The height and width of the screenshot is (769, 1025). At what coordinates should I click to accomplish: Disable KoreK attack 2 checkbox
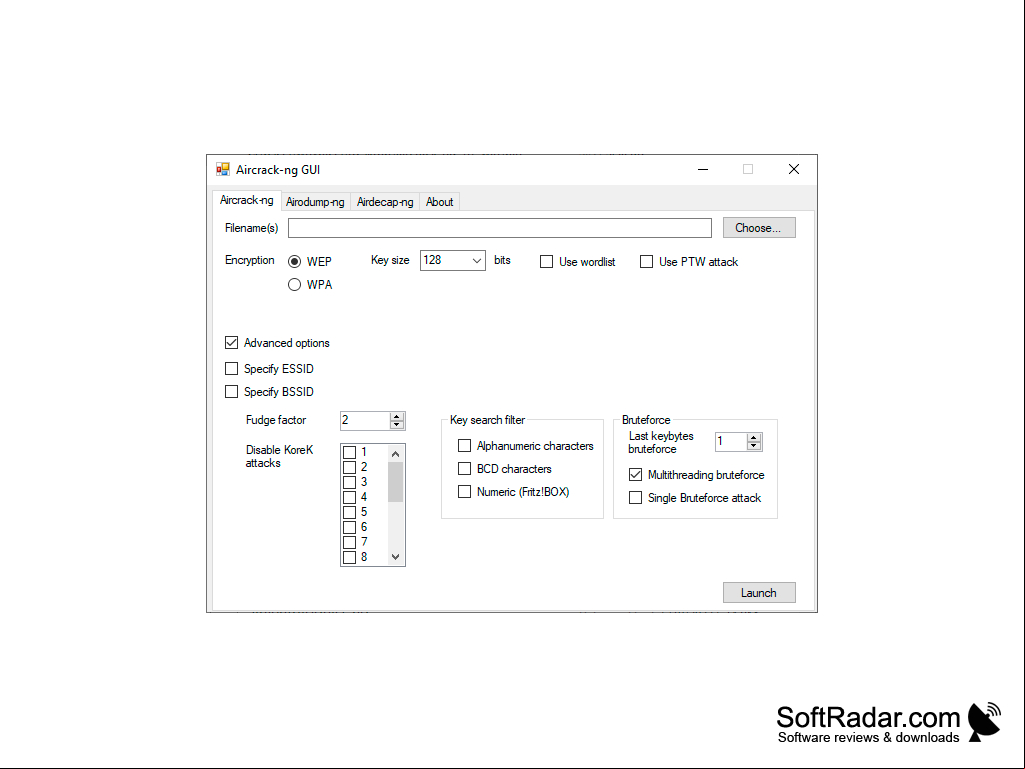click(350, 468)
